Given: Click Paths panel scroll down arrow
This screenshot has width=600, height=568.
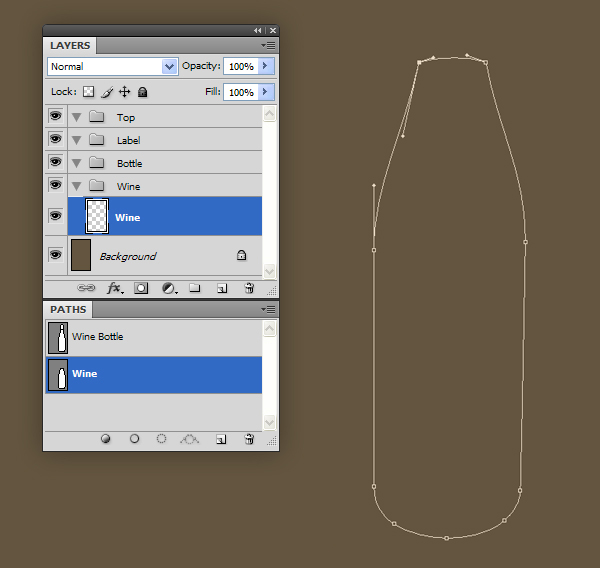Looking at the screenshot, I should tap(269, 422).
